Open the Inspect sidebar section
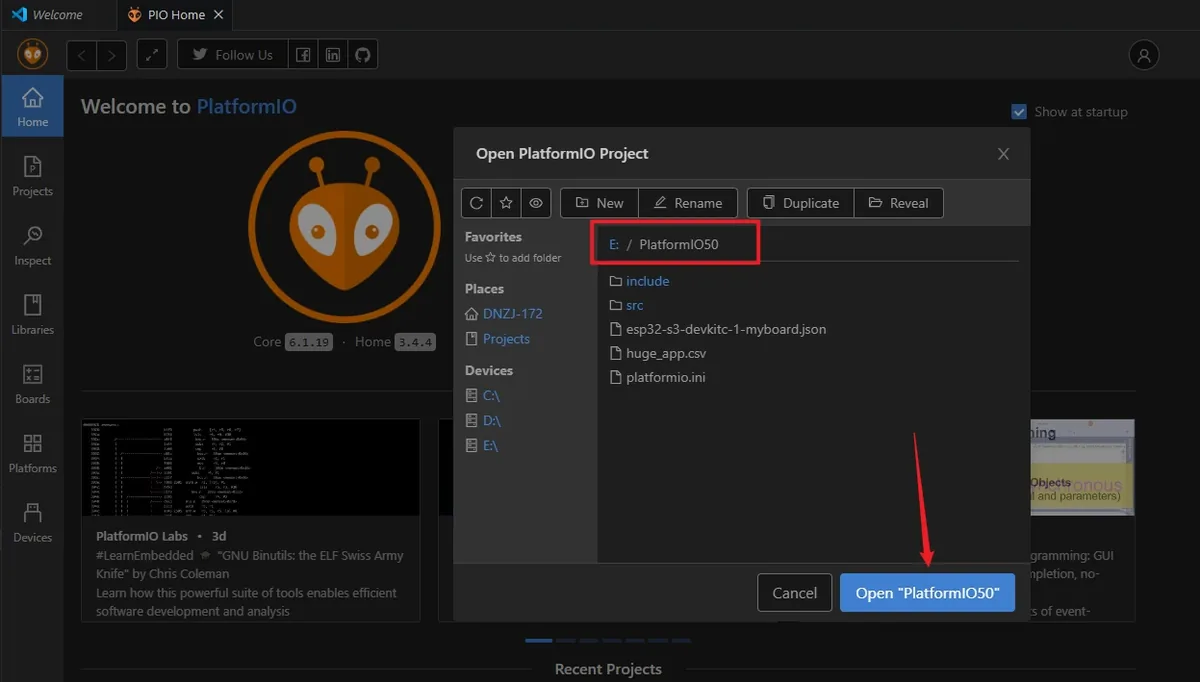This screenshot has width=1200, height=682. (32, 245)
